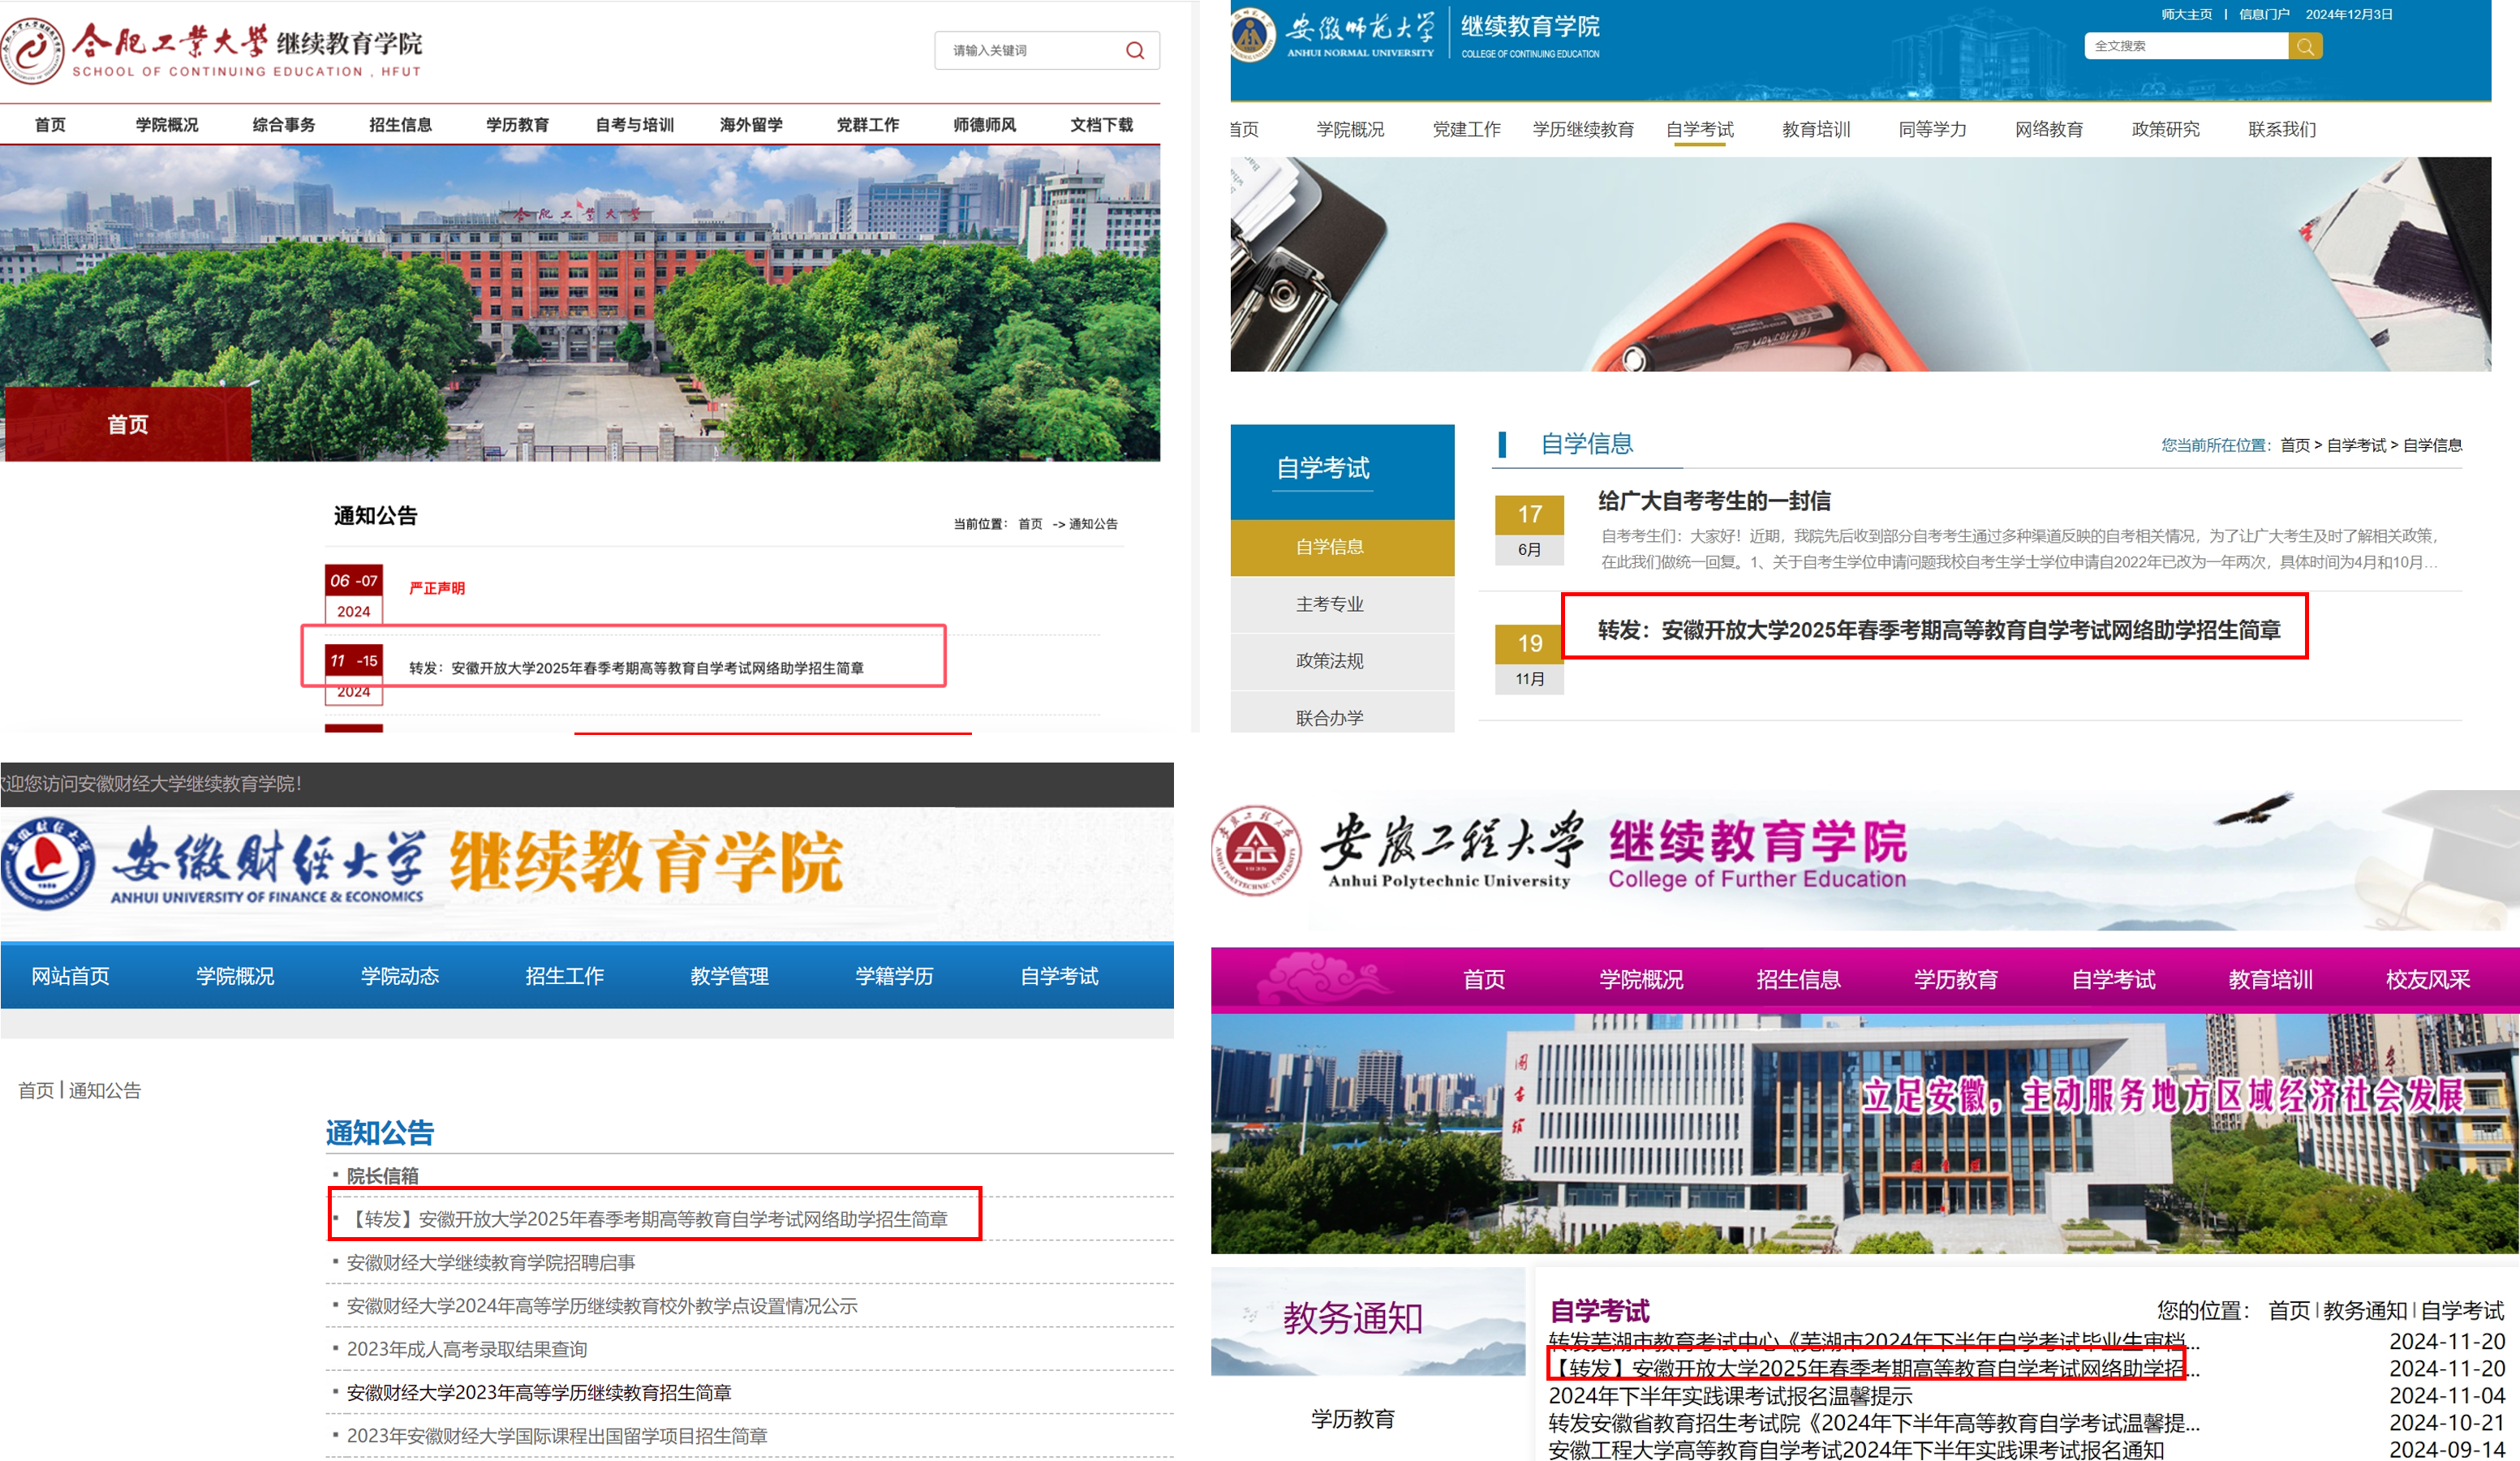Select 主考专业 in the self-study sidebar
This screenshot has height=1461, width=2520.
tap(1329, 604)
